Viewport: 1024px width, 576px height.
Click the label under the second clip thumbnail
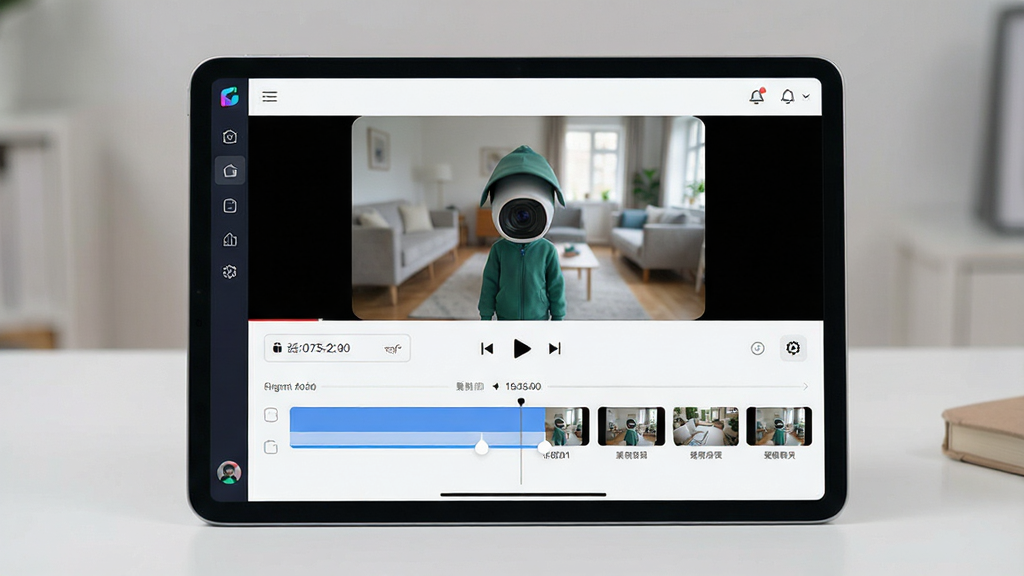click(632, 455)
